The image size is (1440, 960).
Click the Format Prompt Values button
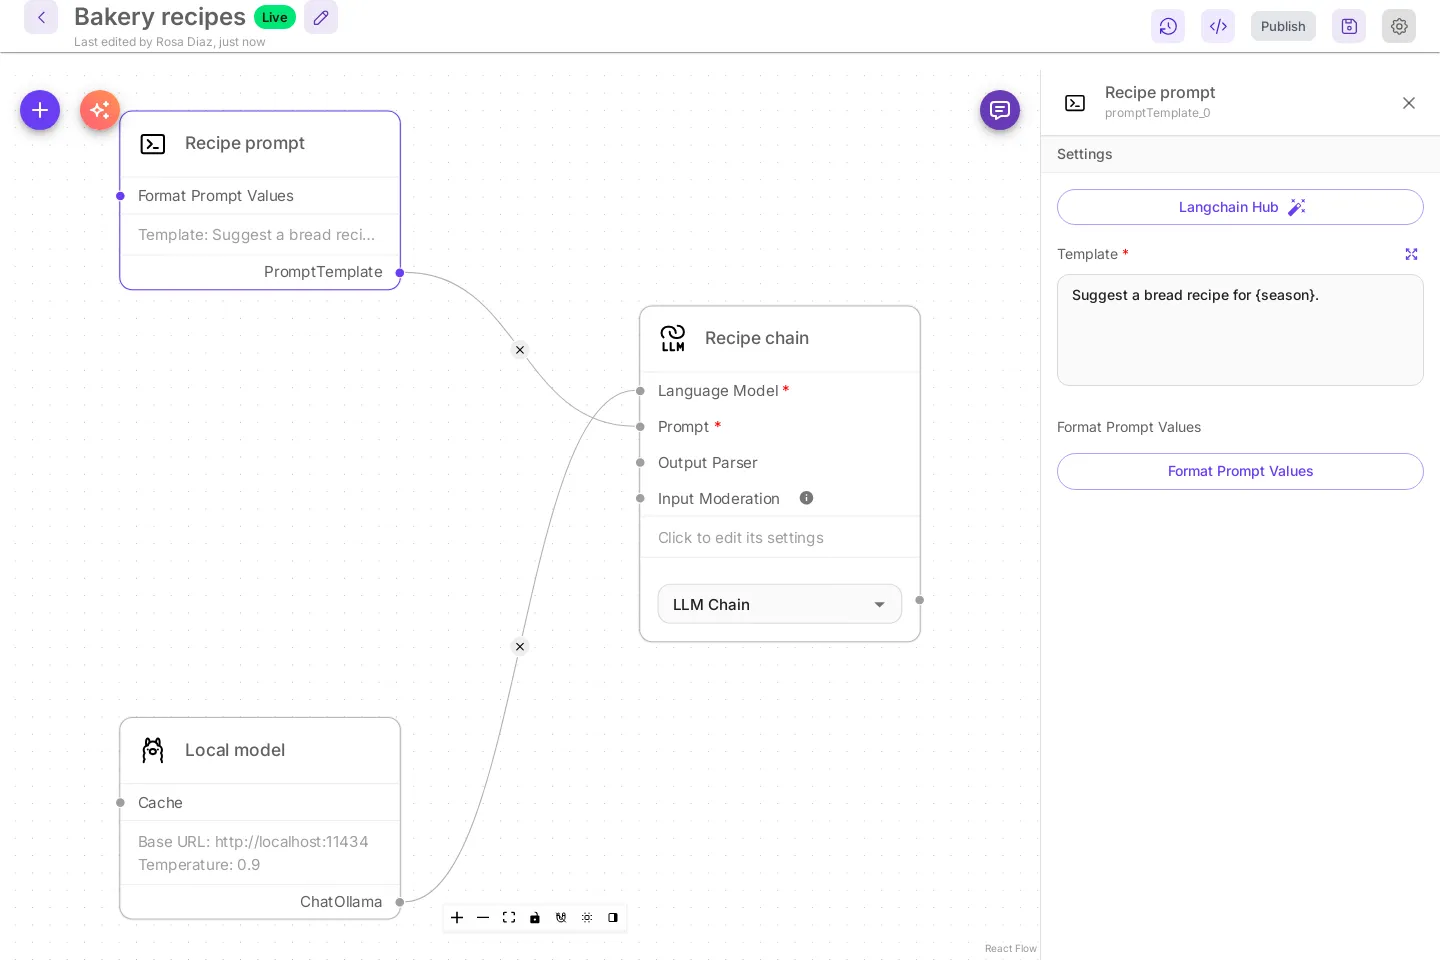(1240, 471)
